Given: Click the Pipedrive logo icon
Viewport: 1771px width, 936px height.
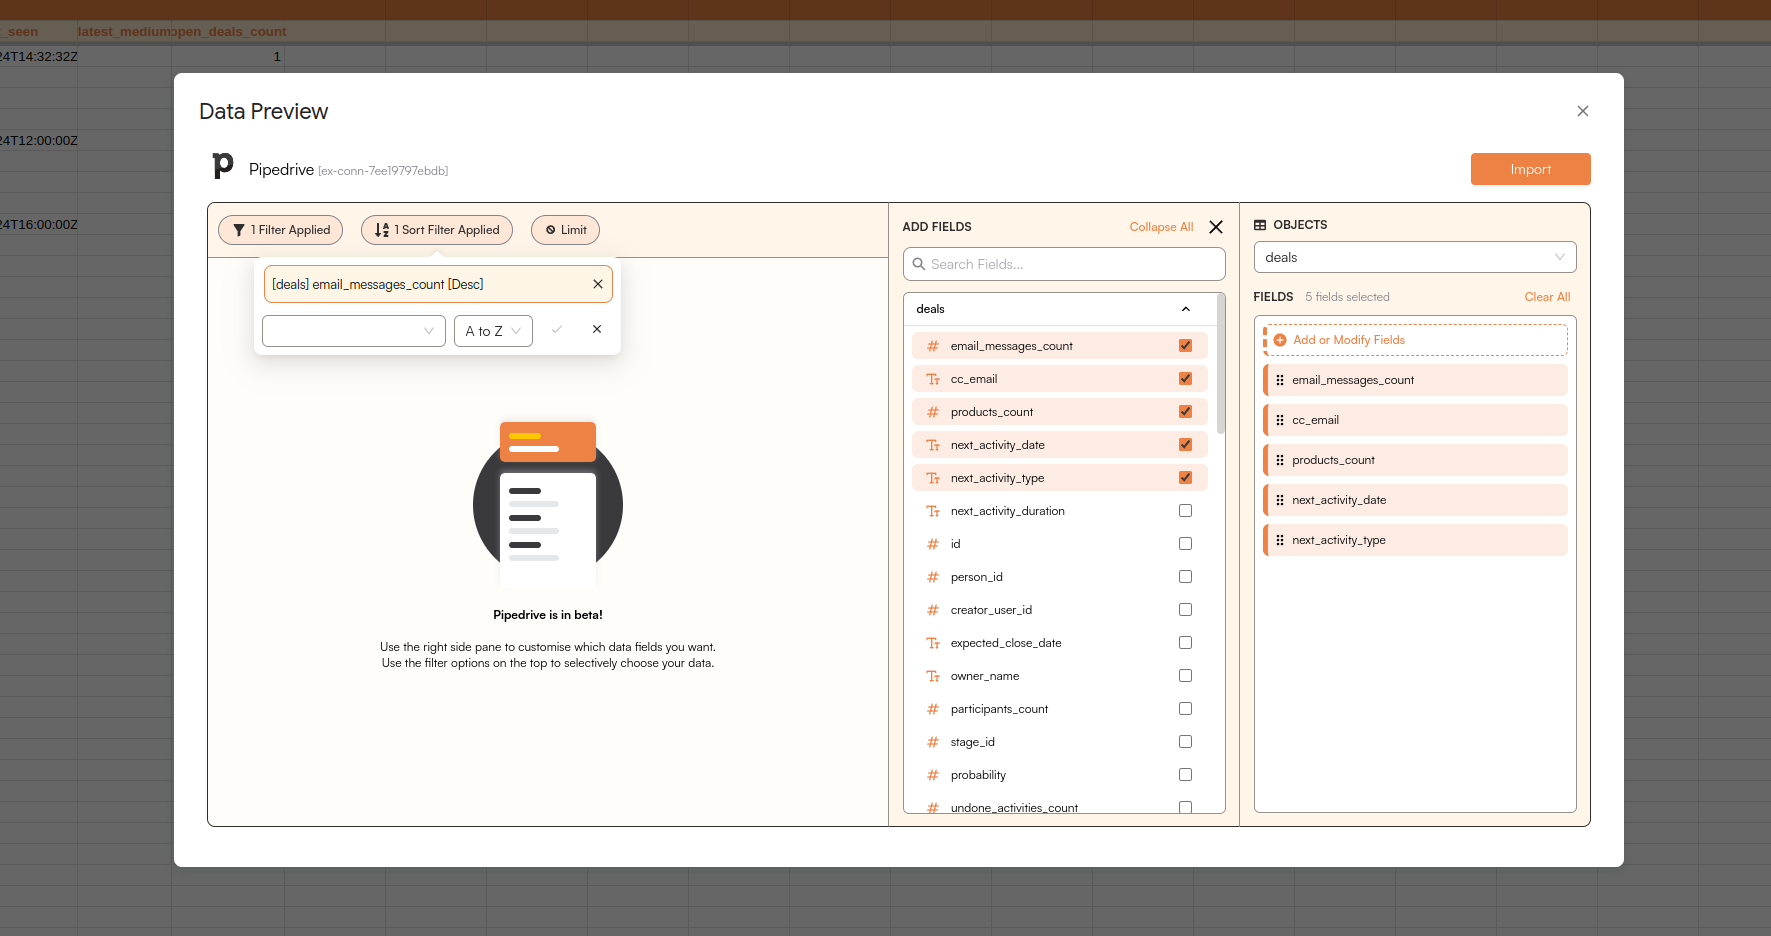Looking at the screenshot, I should [x=223, y=166].
